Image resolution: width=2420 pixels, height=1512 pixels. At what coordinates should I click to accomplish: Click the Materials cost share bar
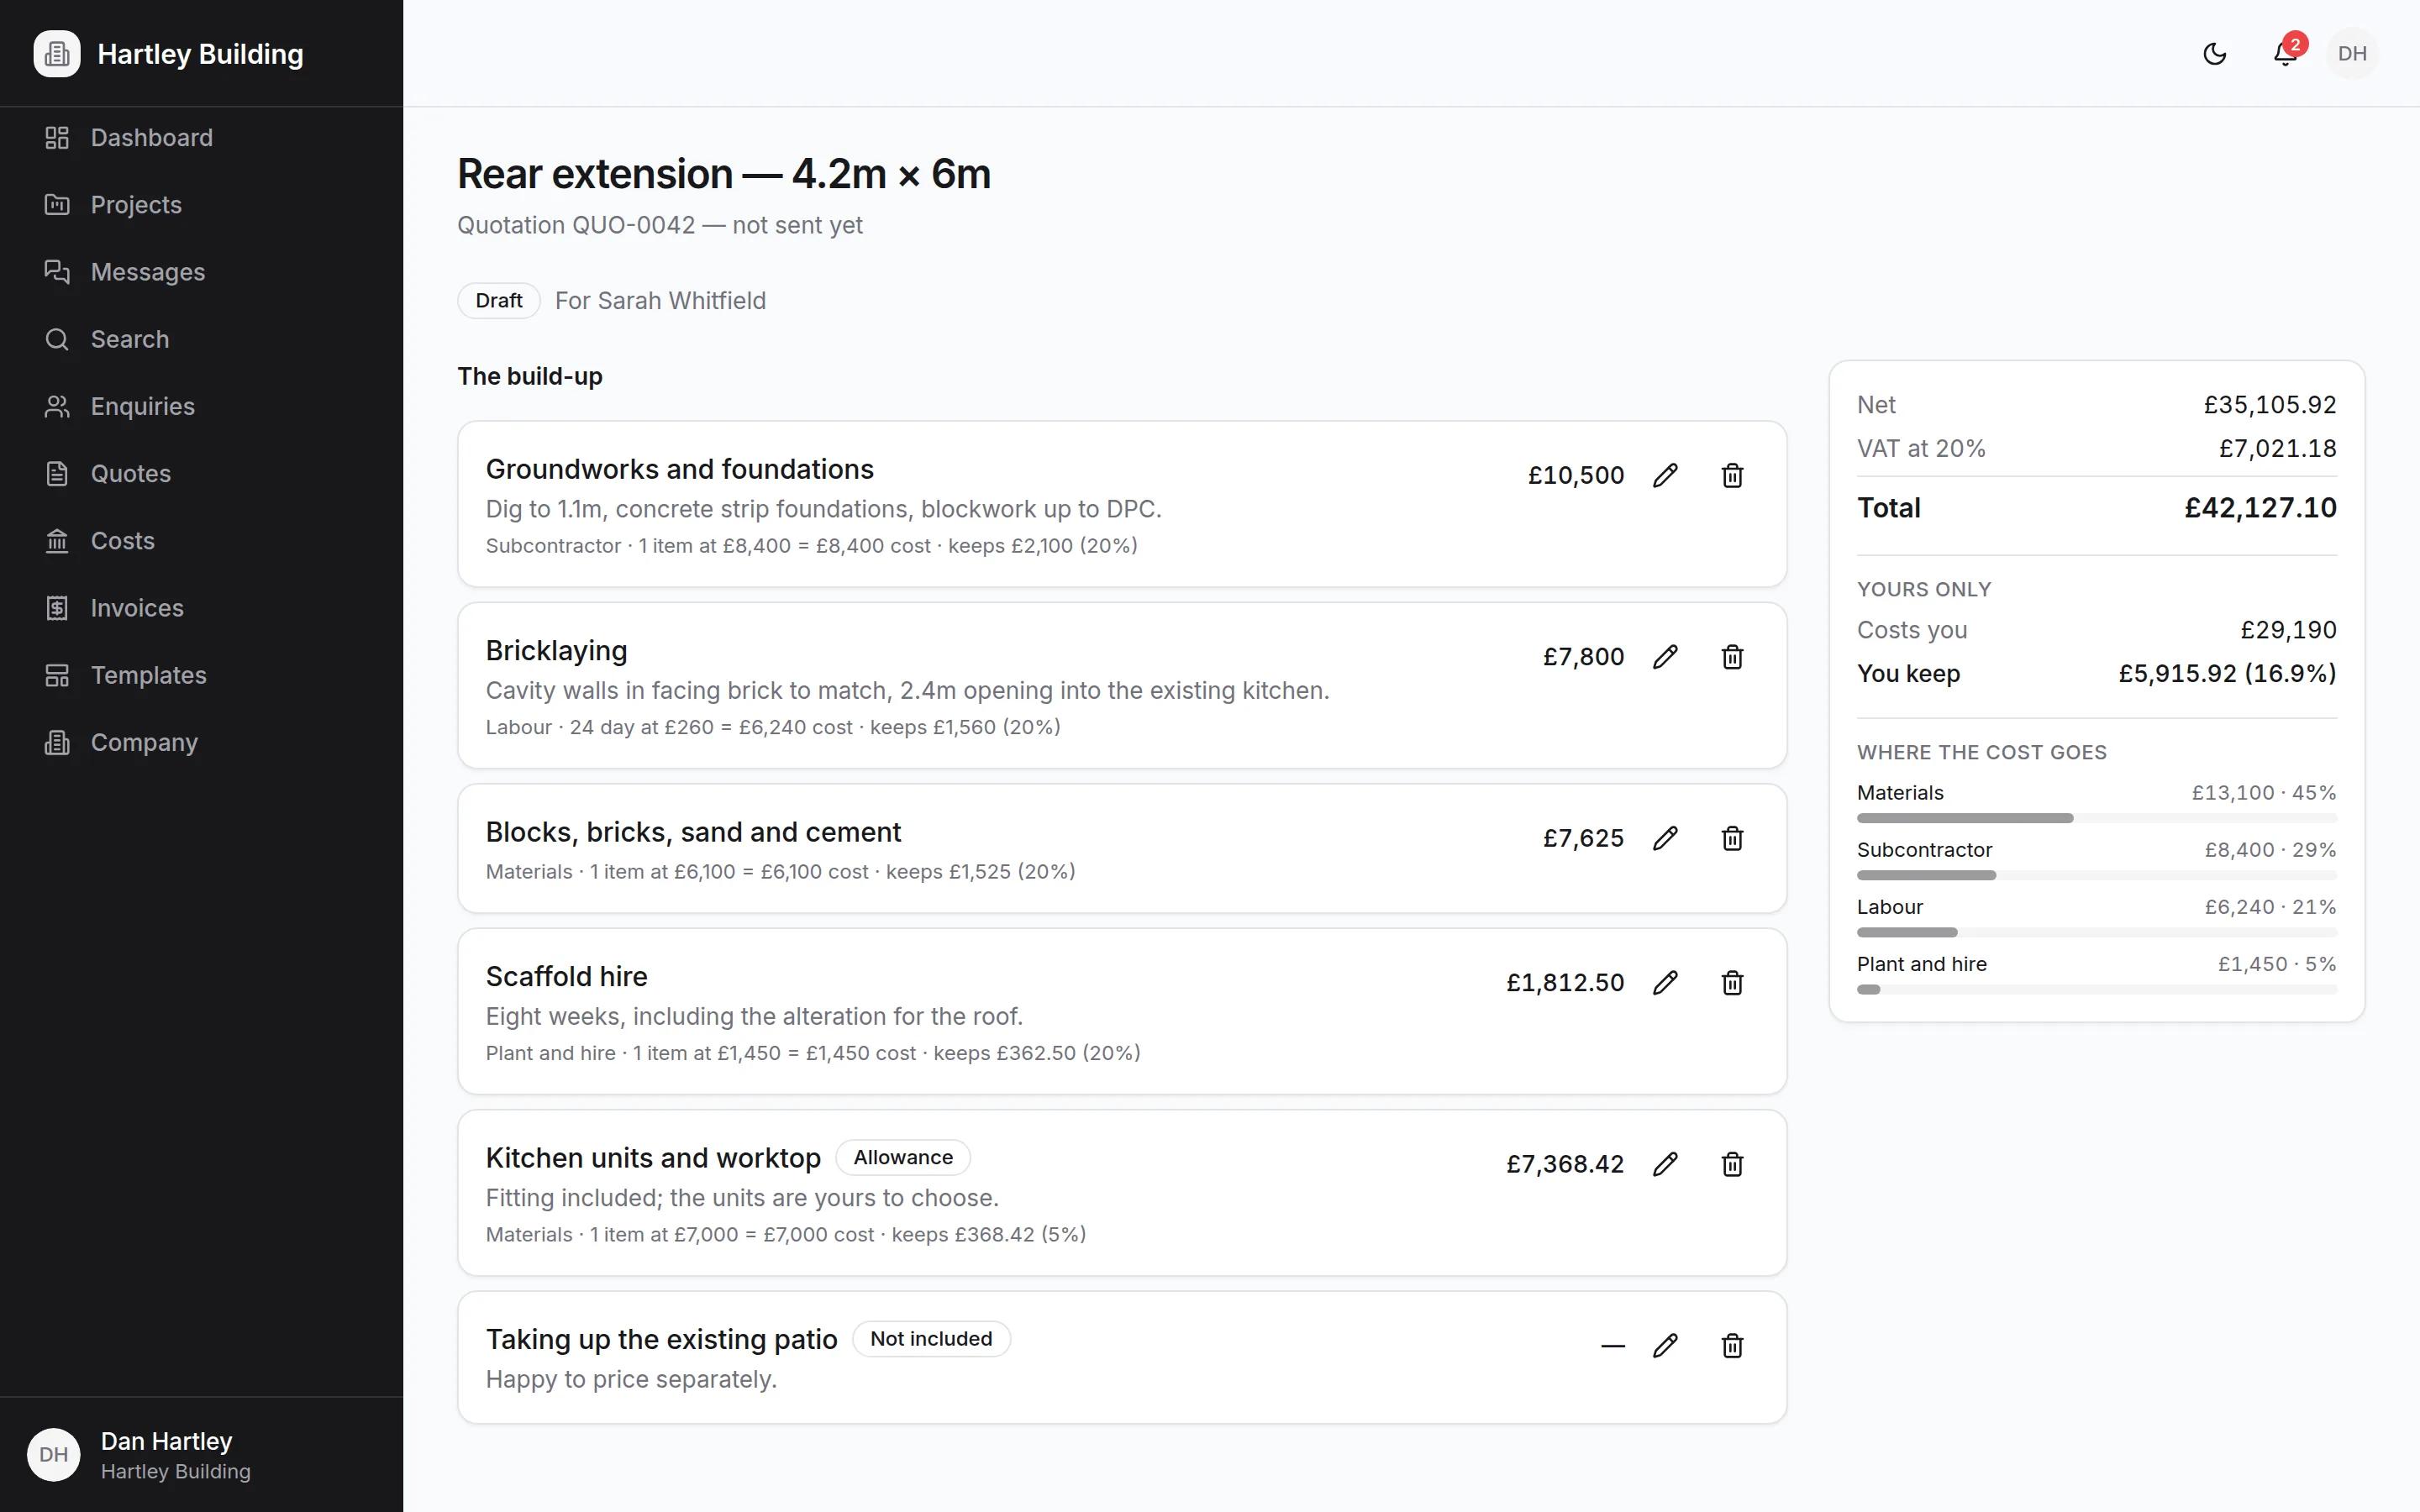click(x=2096, y=818)
